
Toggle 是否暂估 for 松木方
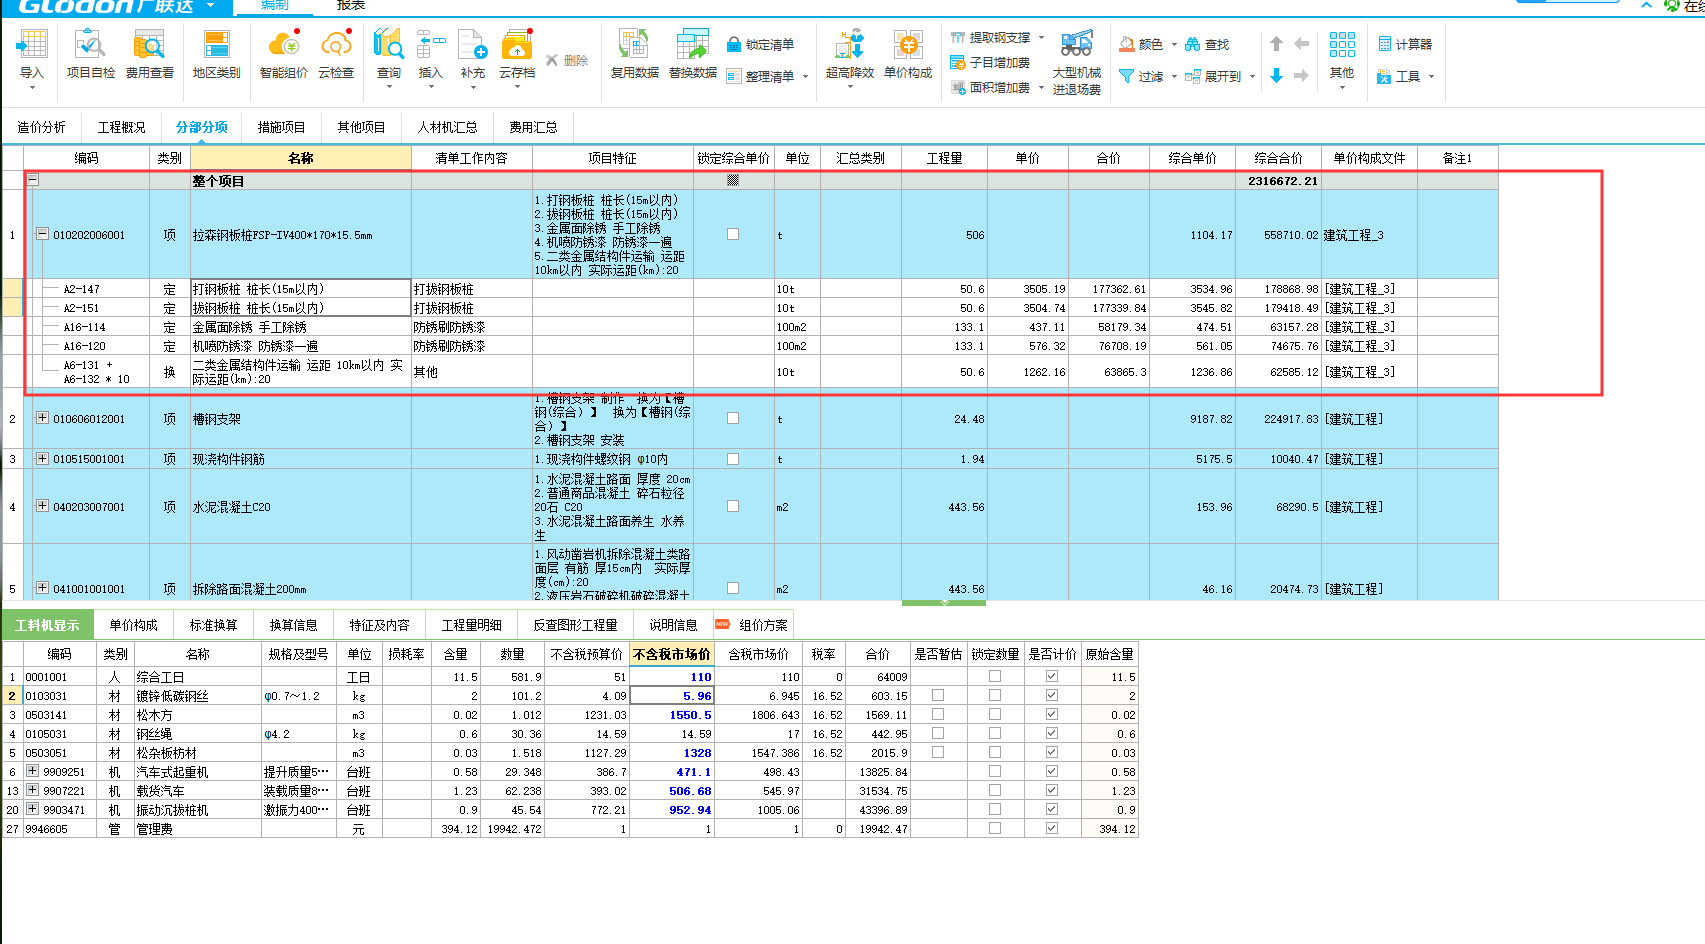[x=938, y=714]
